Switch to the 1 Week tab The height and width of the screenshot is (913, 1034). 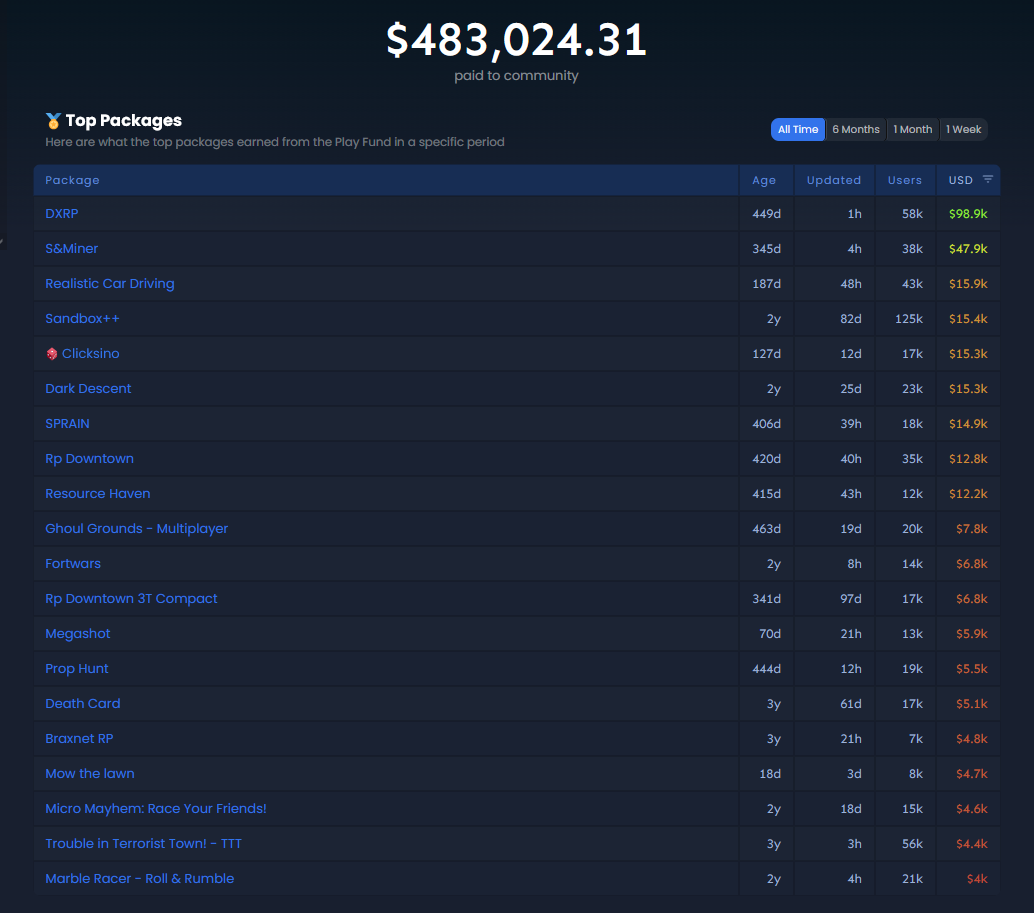point(963,129)
